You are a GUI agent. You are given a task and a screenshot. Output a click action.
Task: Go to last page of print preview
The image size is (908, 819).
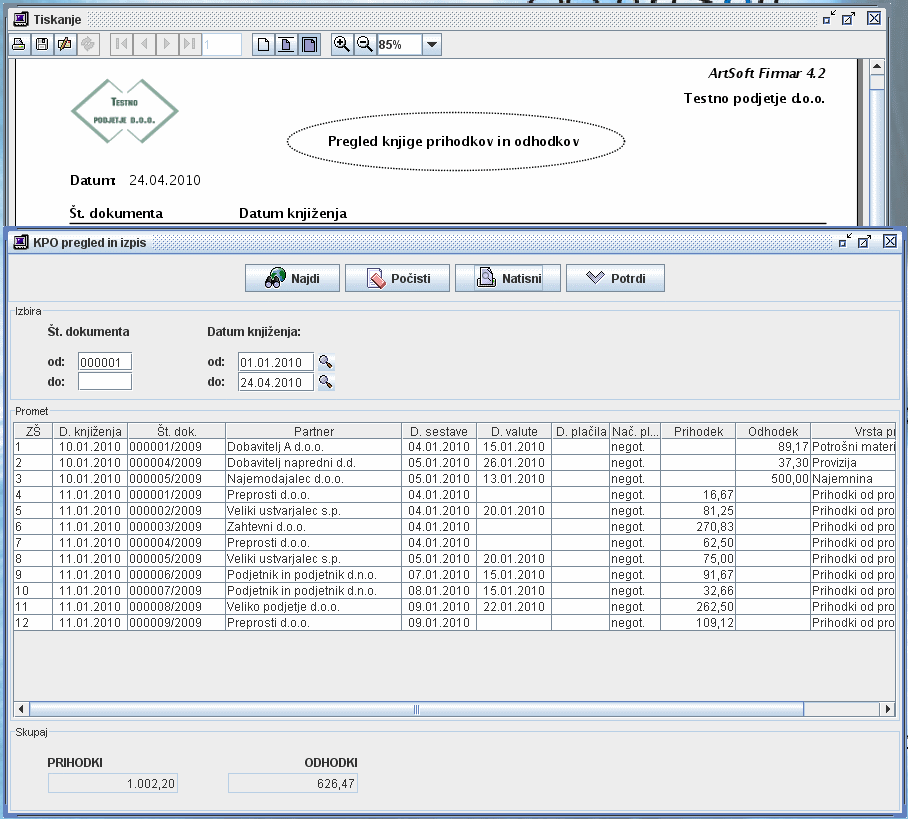point(189,45)
